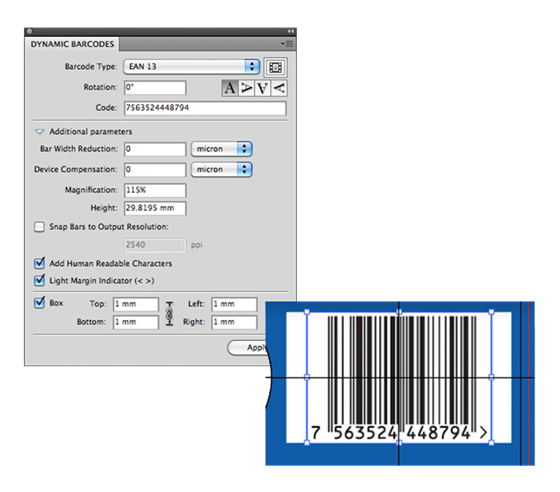Image resolution: width=560 pixels, height=492 pixels.
Task: Click the Top margin field
Action: (136, 304)
